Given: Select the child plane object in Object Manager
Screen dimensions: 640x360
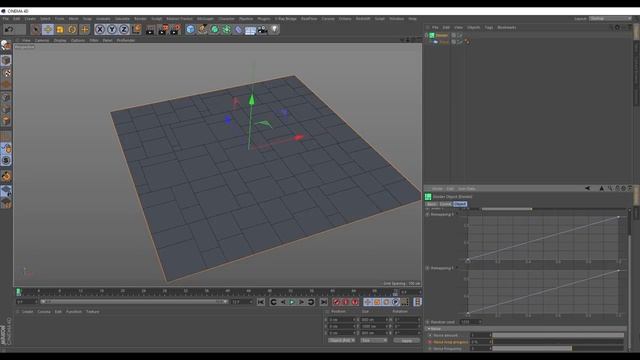Looking at the screenshot, I should (x=444, y=42).
